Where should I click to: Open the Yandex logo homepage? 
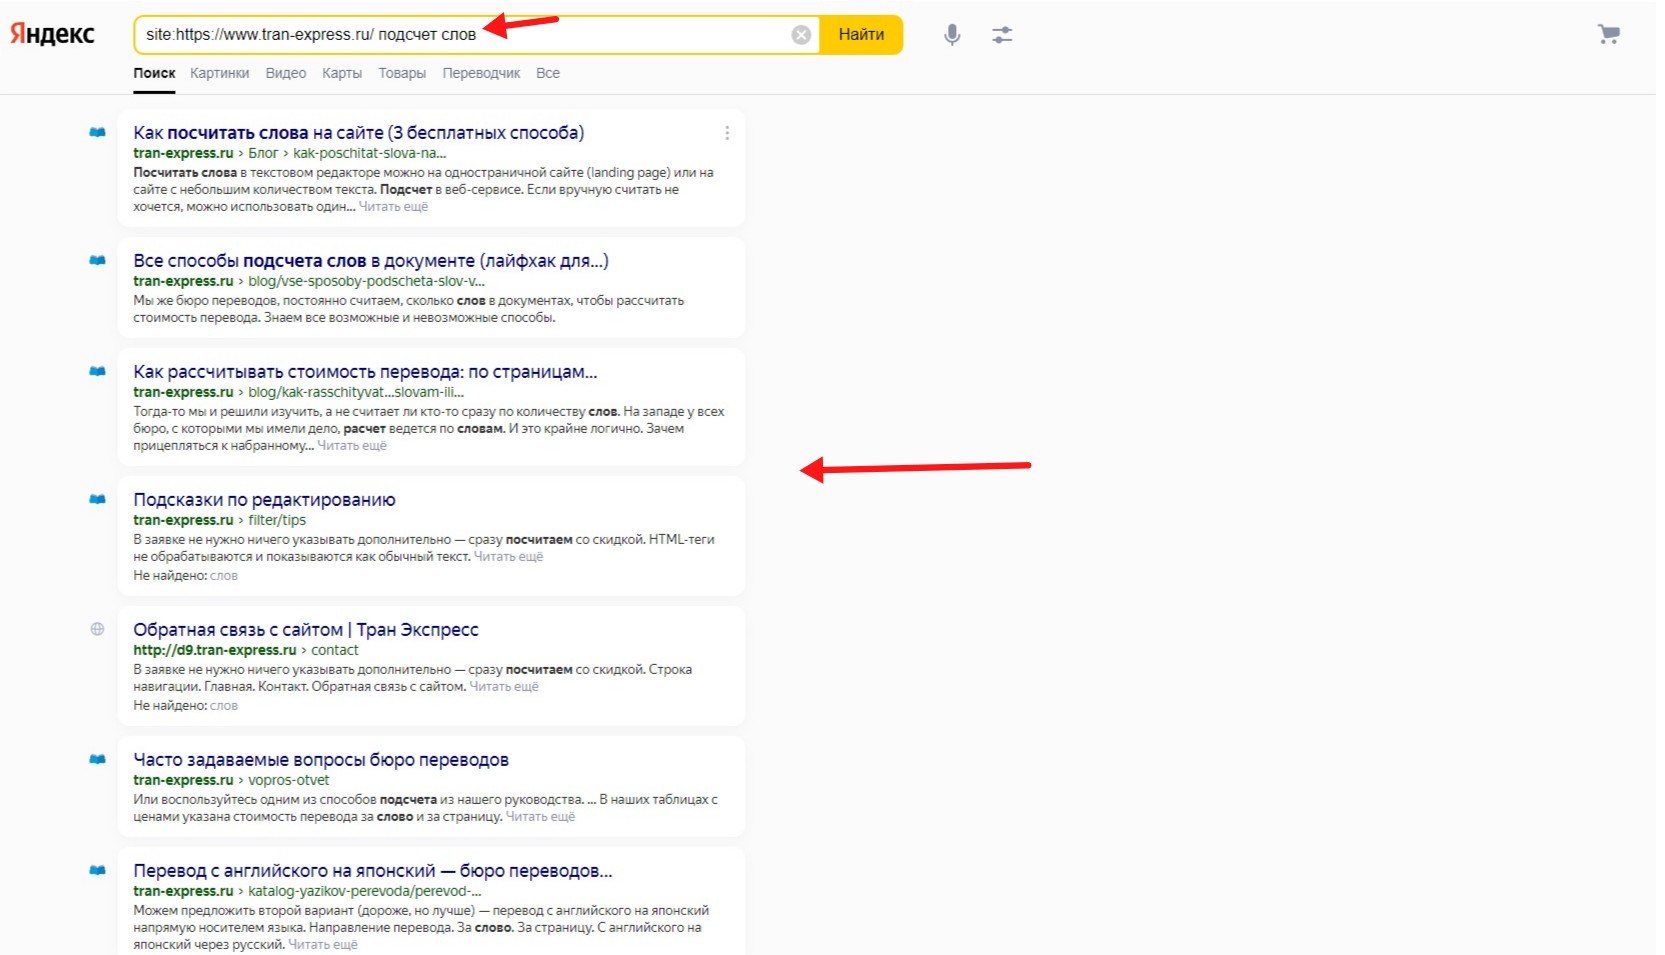[x=52, y=34]
